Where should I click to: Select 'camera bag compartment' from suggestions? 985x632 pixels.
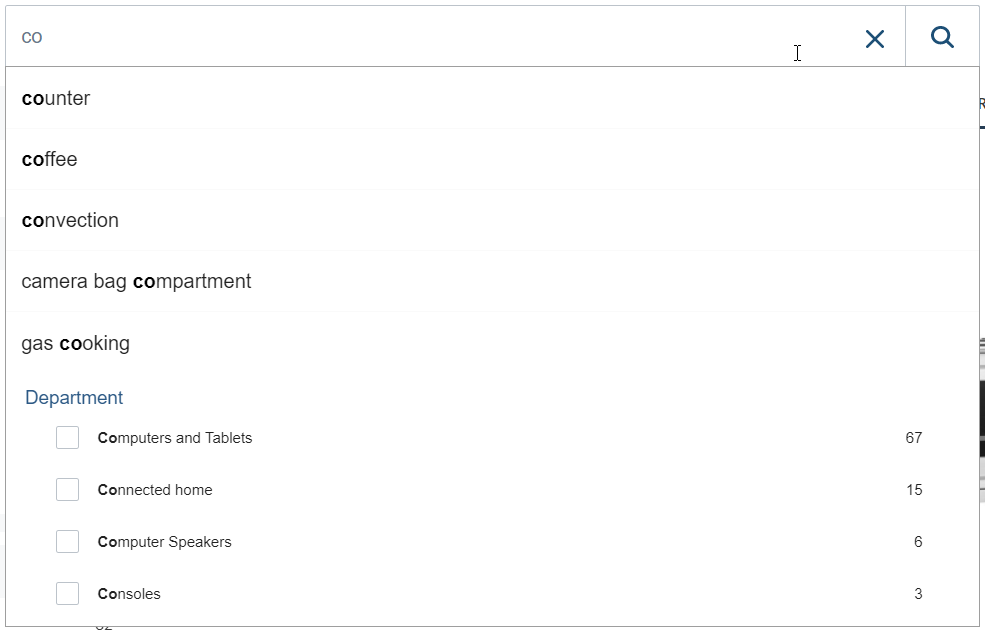tap(136, 281)
